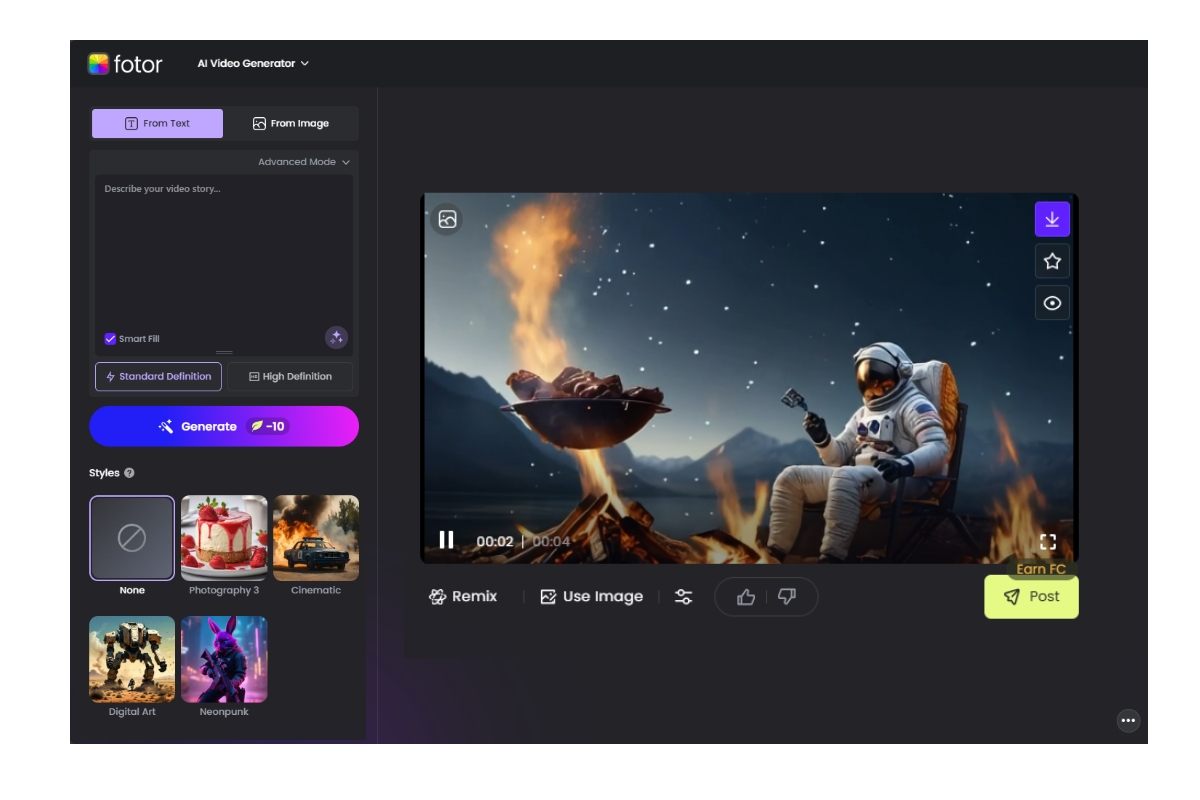Toggle the Smart Fill checkbox
Image resolution: width=1200 pixels, height=800 pixels.
(x=110, y=339)
